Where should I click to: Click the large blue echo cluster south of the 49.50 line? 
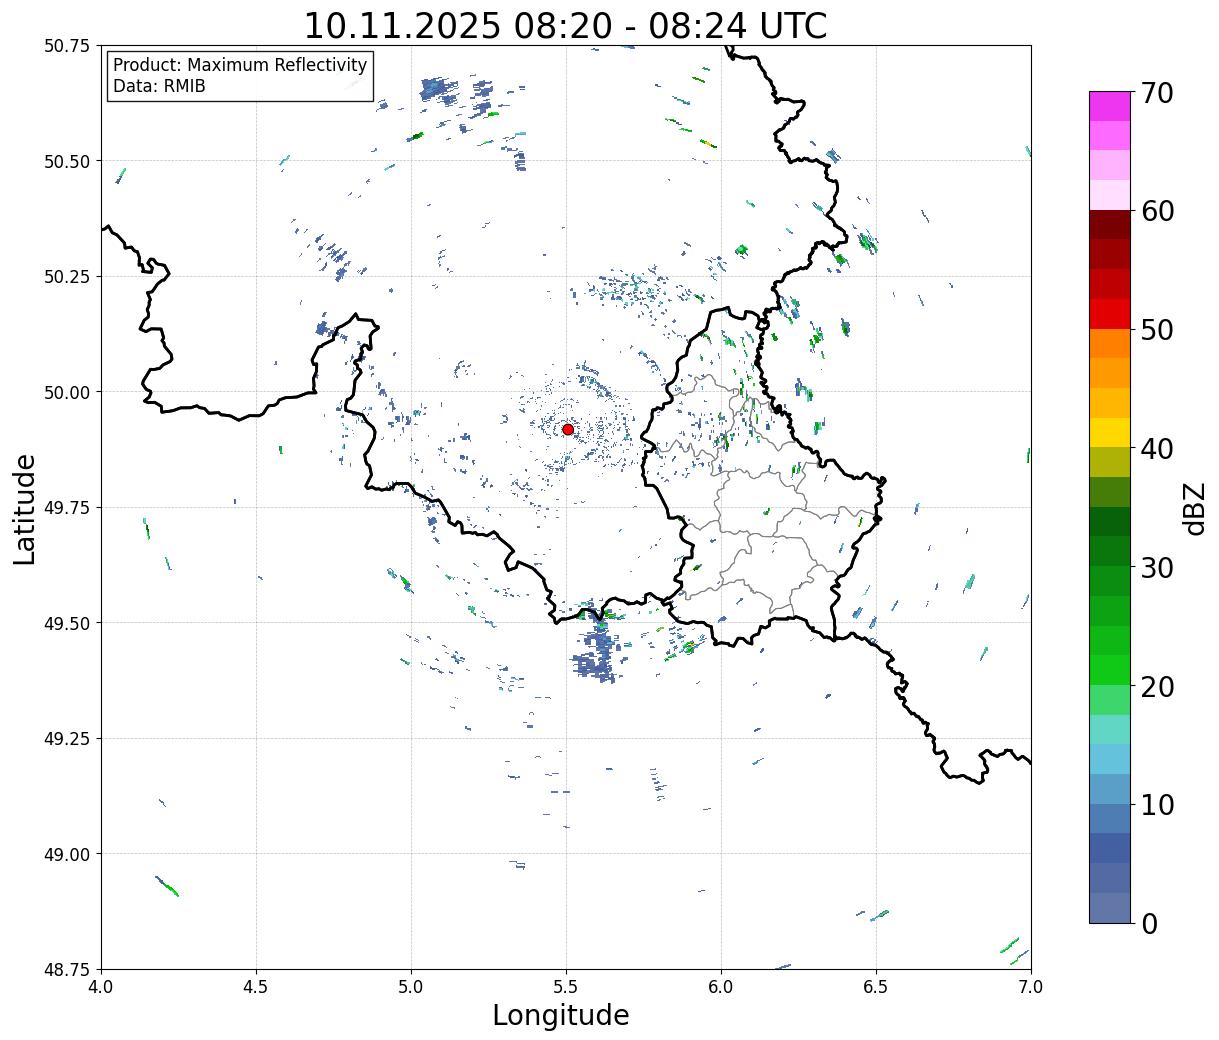click(597, 652)
